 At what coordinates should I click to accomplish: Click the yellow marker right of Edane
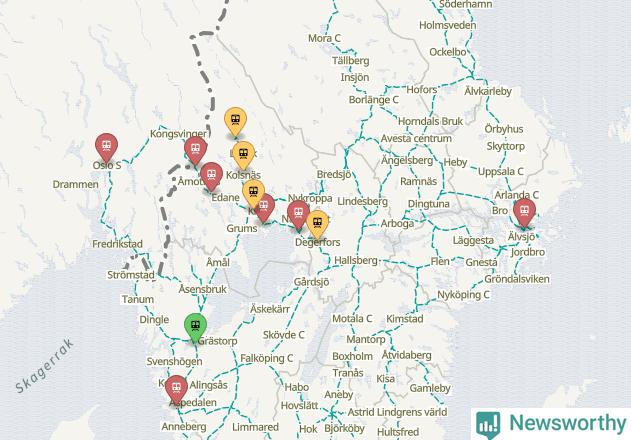pyautogui.click(x=254, y=193)
